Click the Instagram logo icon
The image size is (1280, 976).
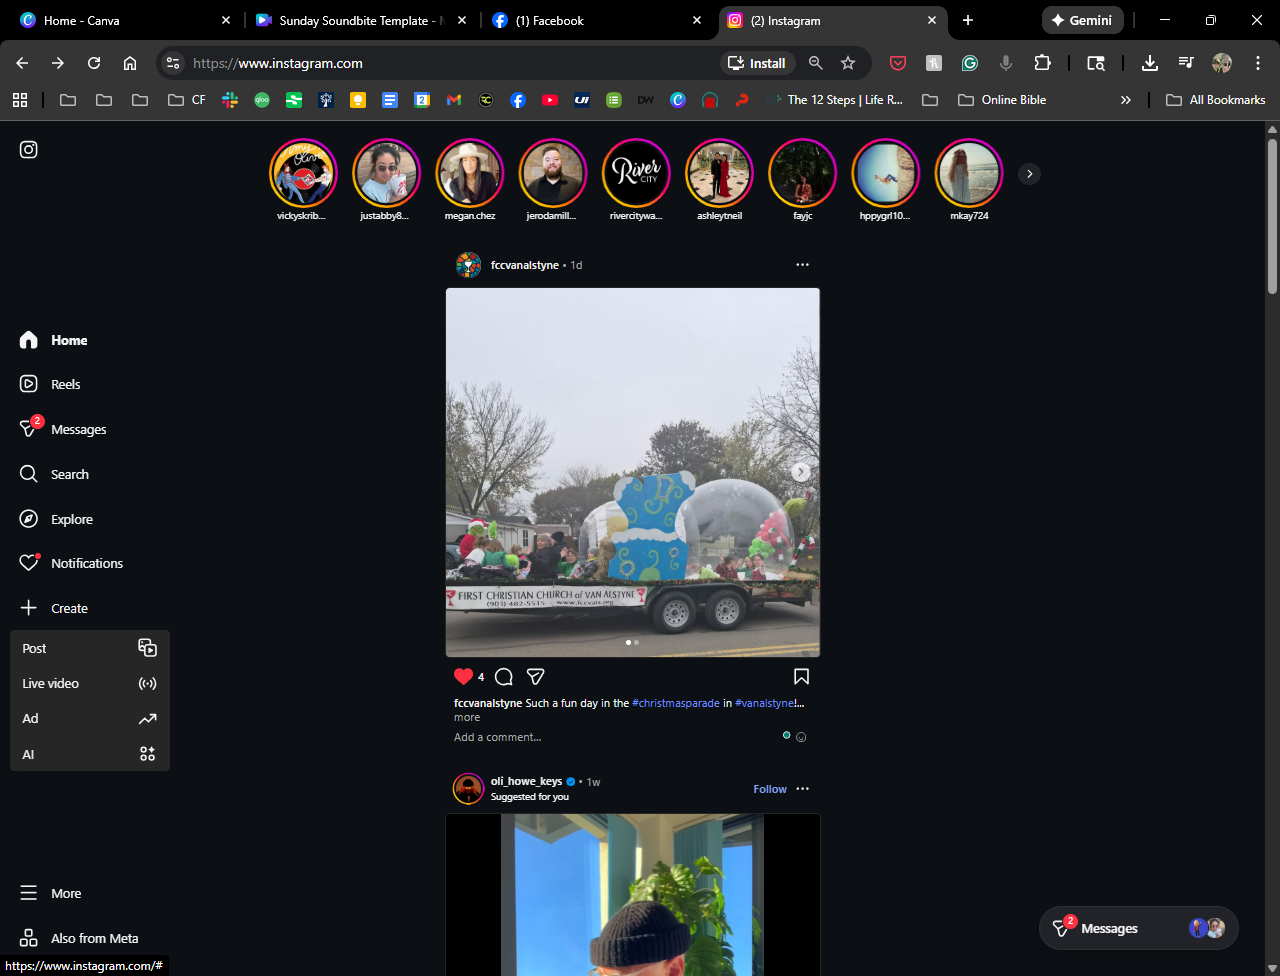(x=29, y=150)
